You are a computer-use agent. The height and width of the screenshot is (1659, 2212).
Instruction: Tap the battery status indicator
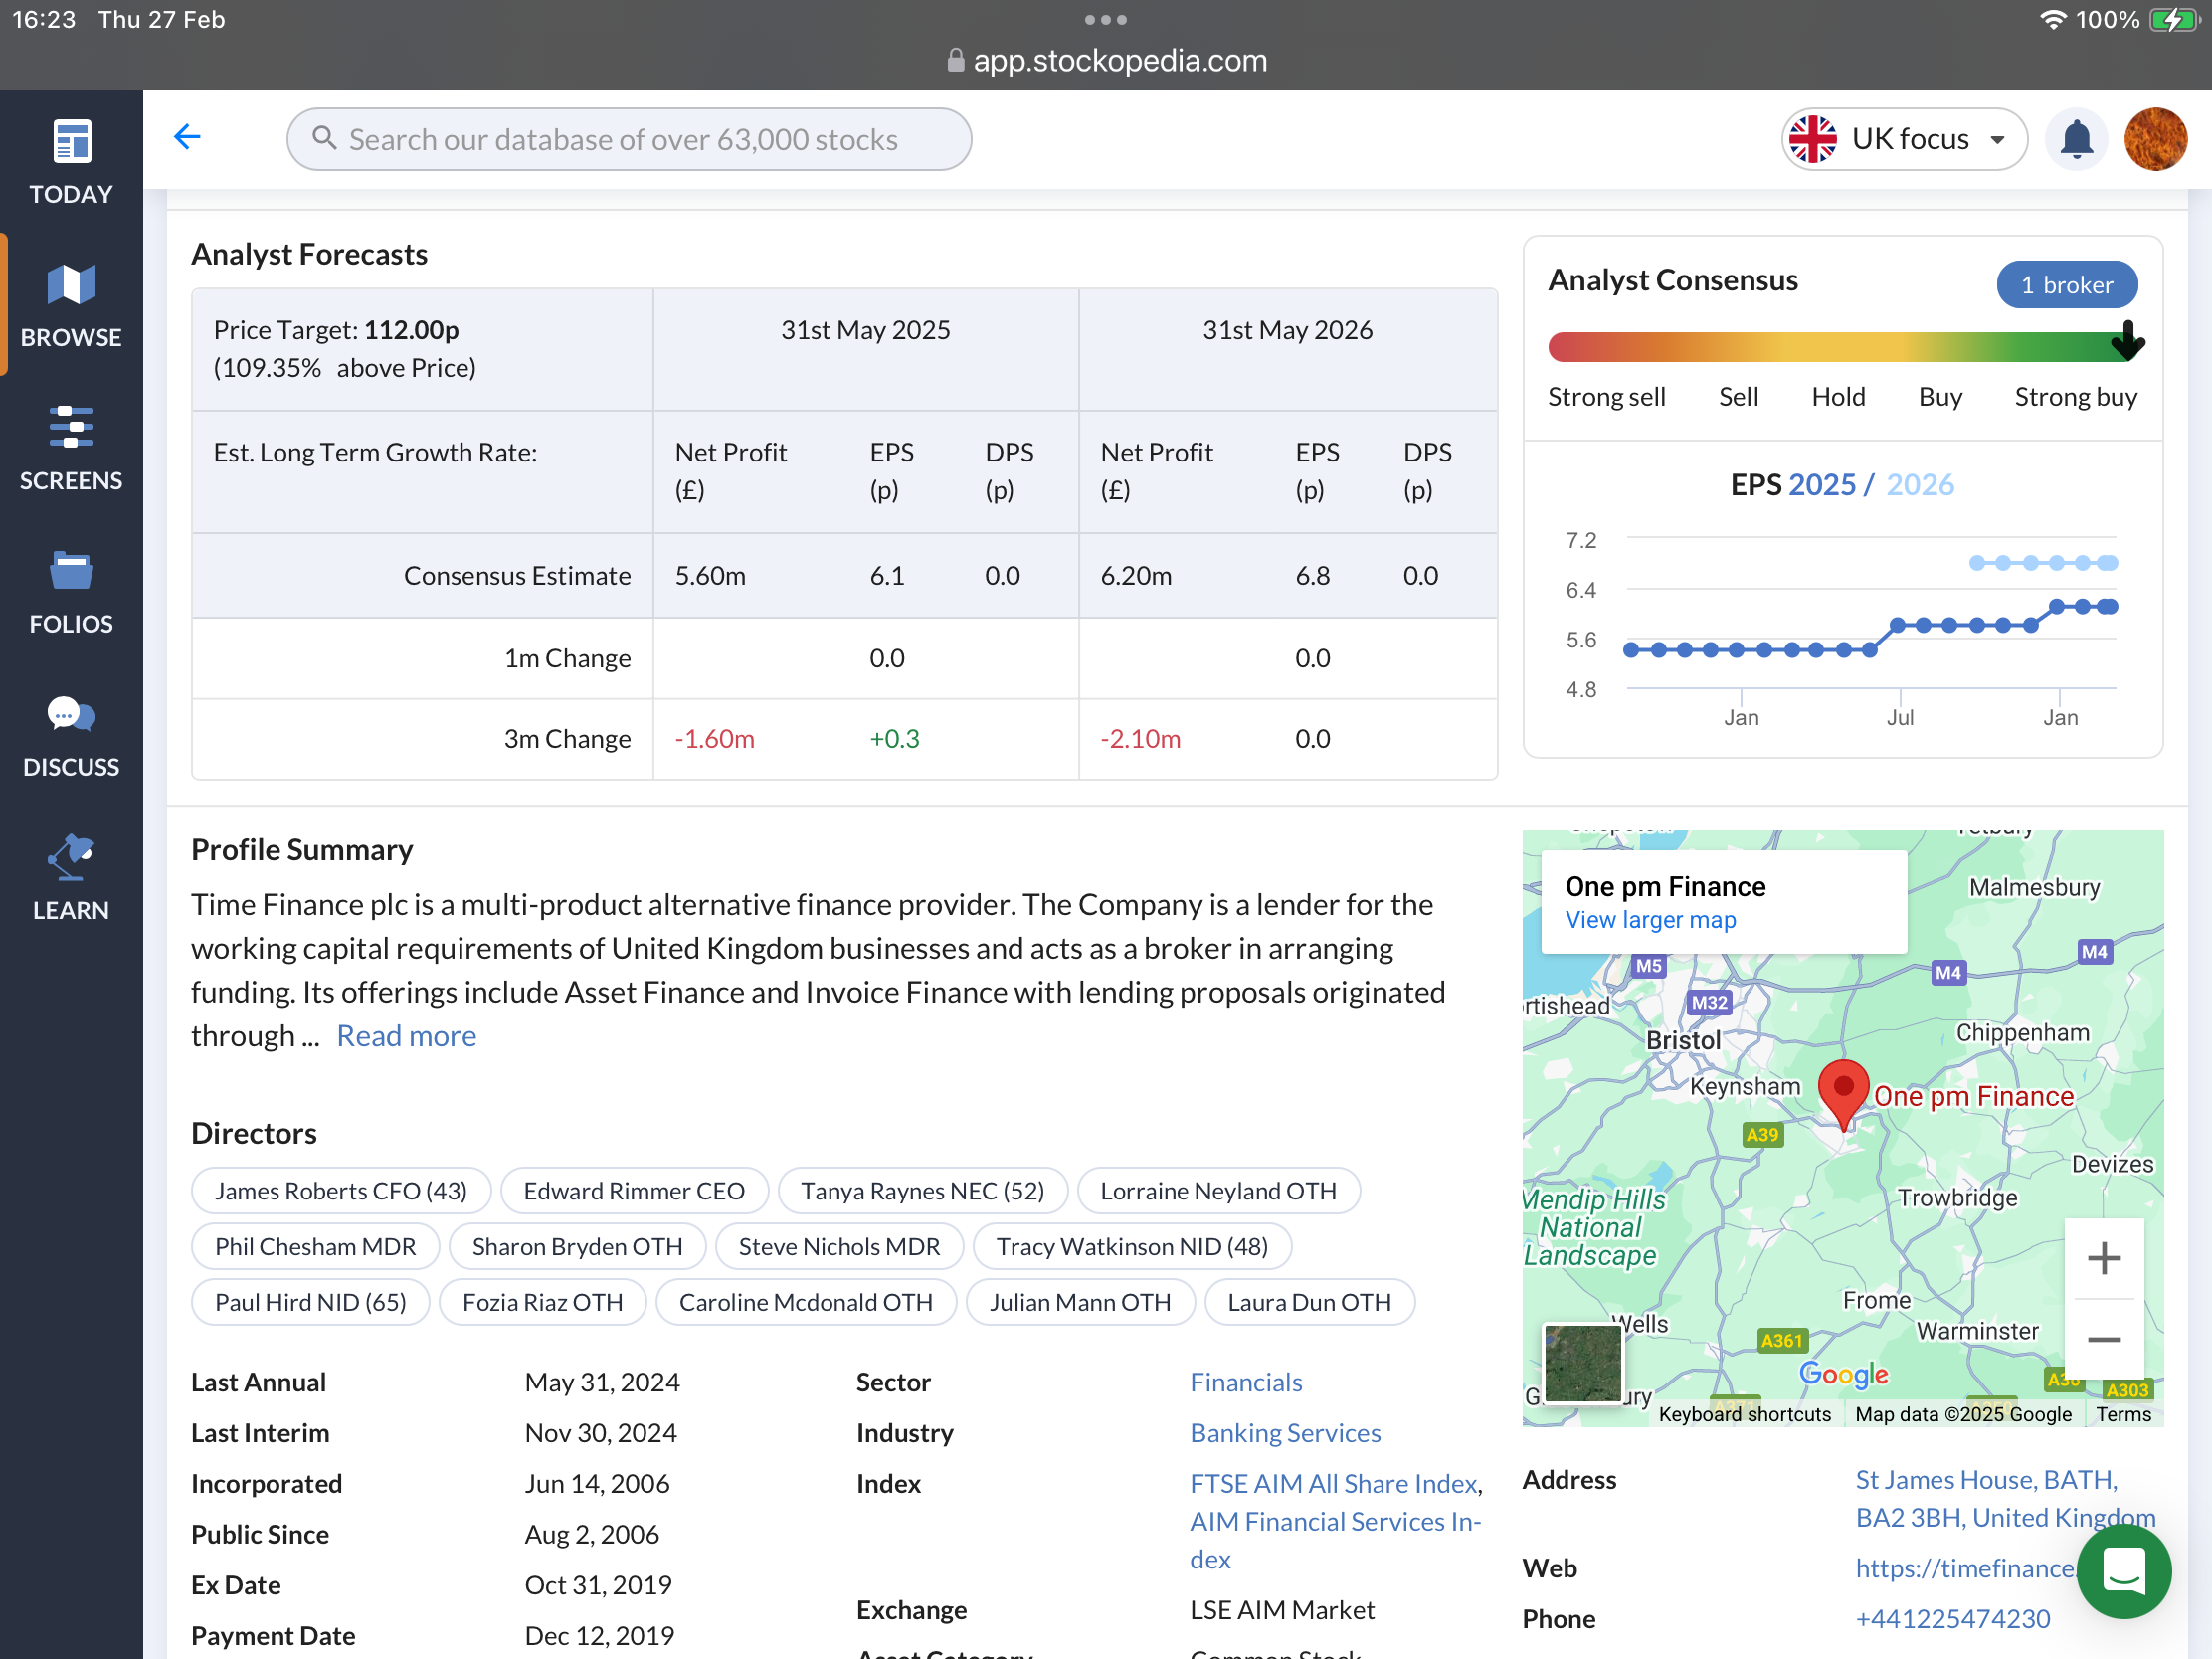point(2174,20)
